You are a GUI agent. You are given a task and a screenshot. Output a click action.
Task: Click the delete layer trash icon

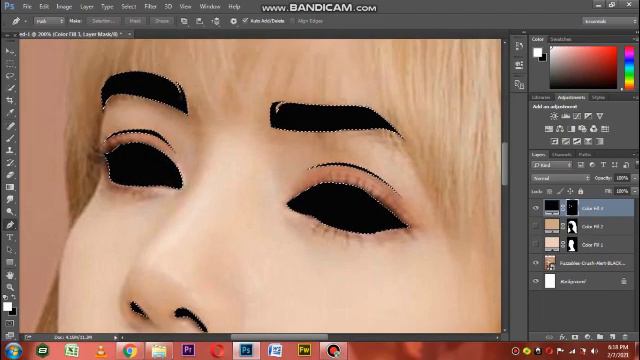(x=625, y=337)
